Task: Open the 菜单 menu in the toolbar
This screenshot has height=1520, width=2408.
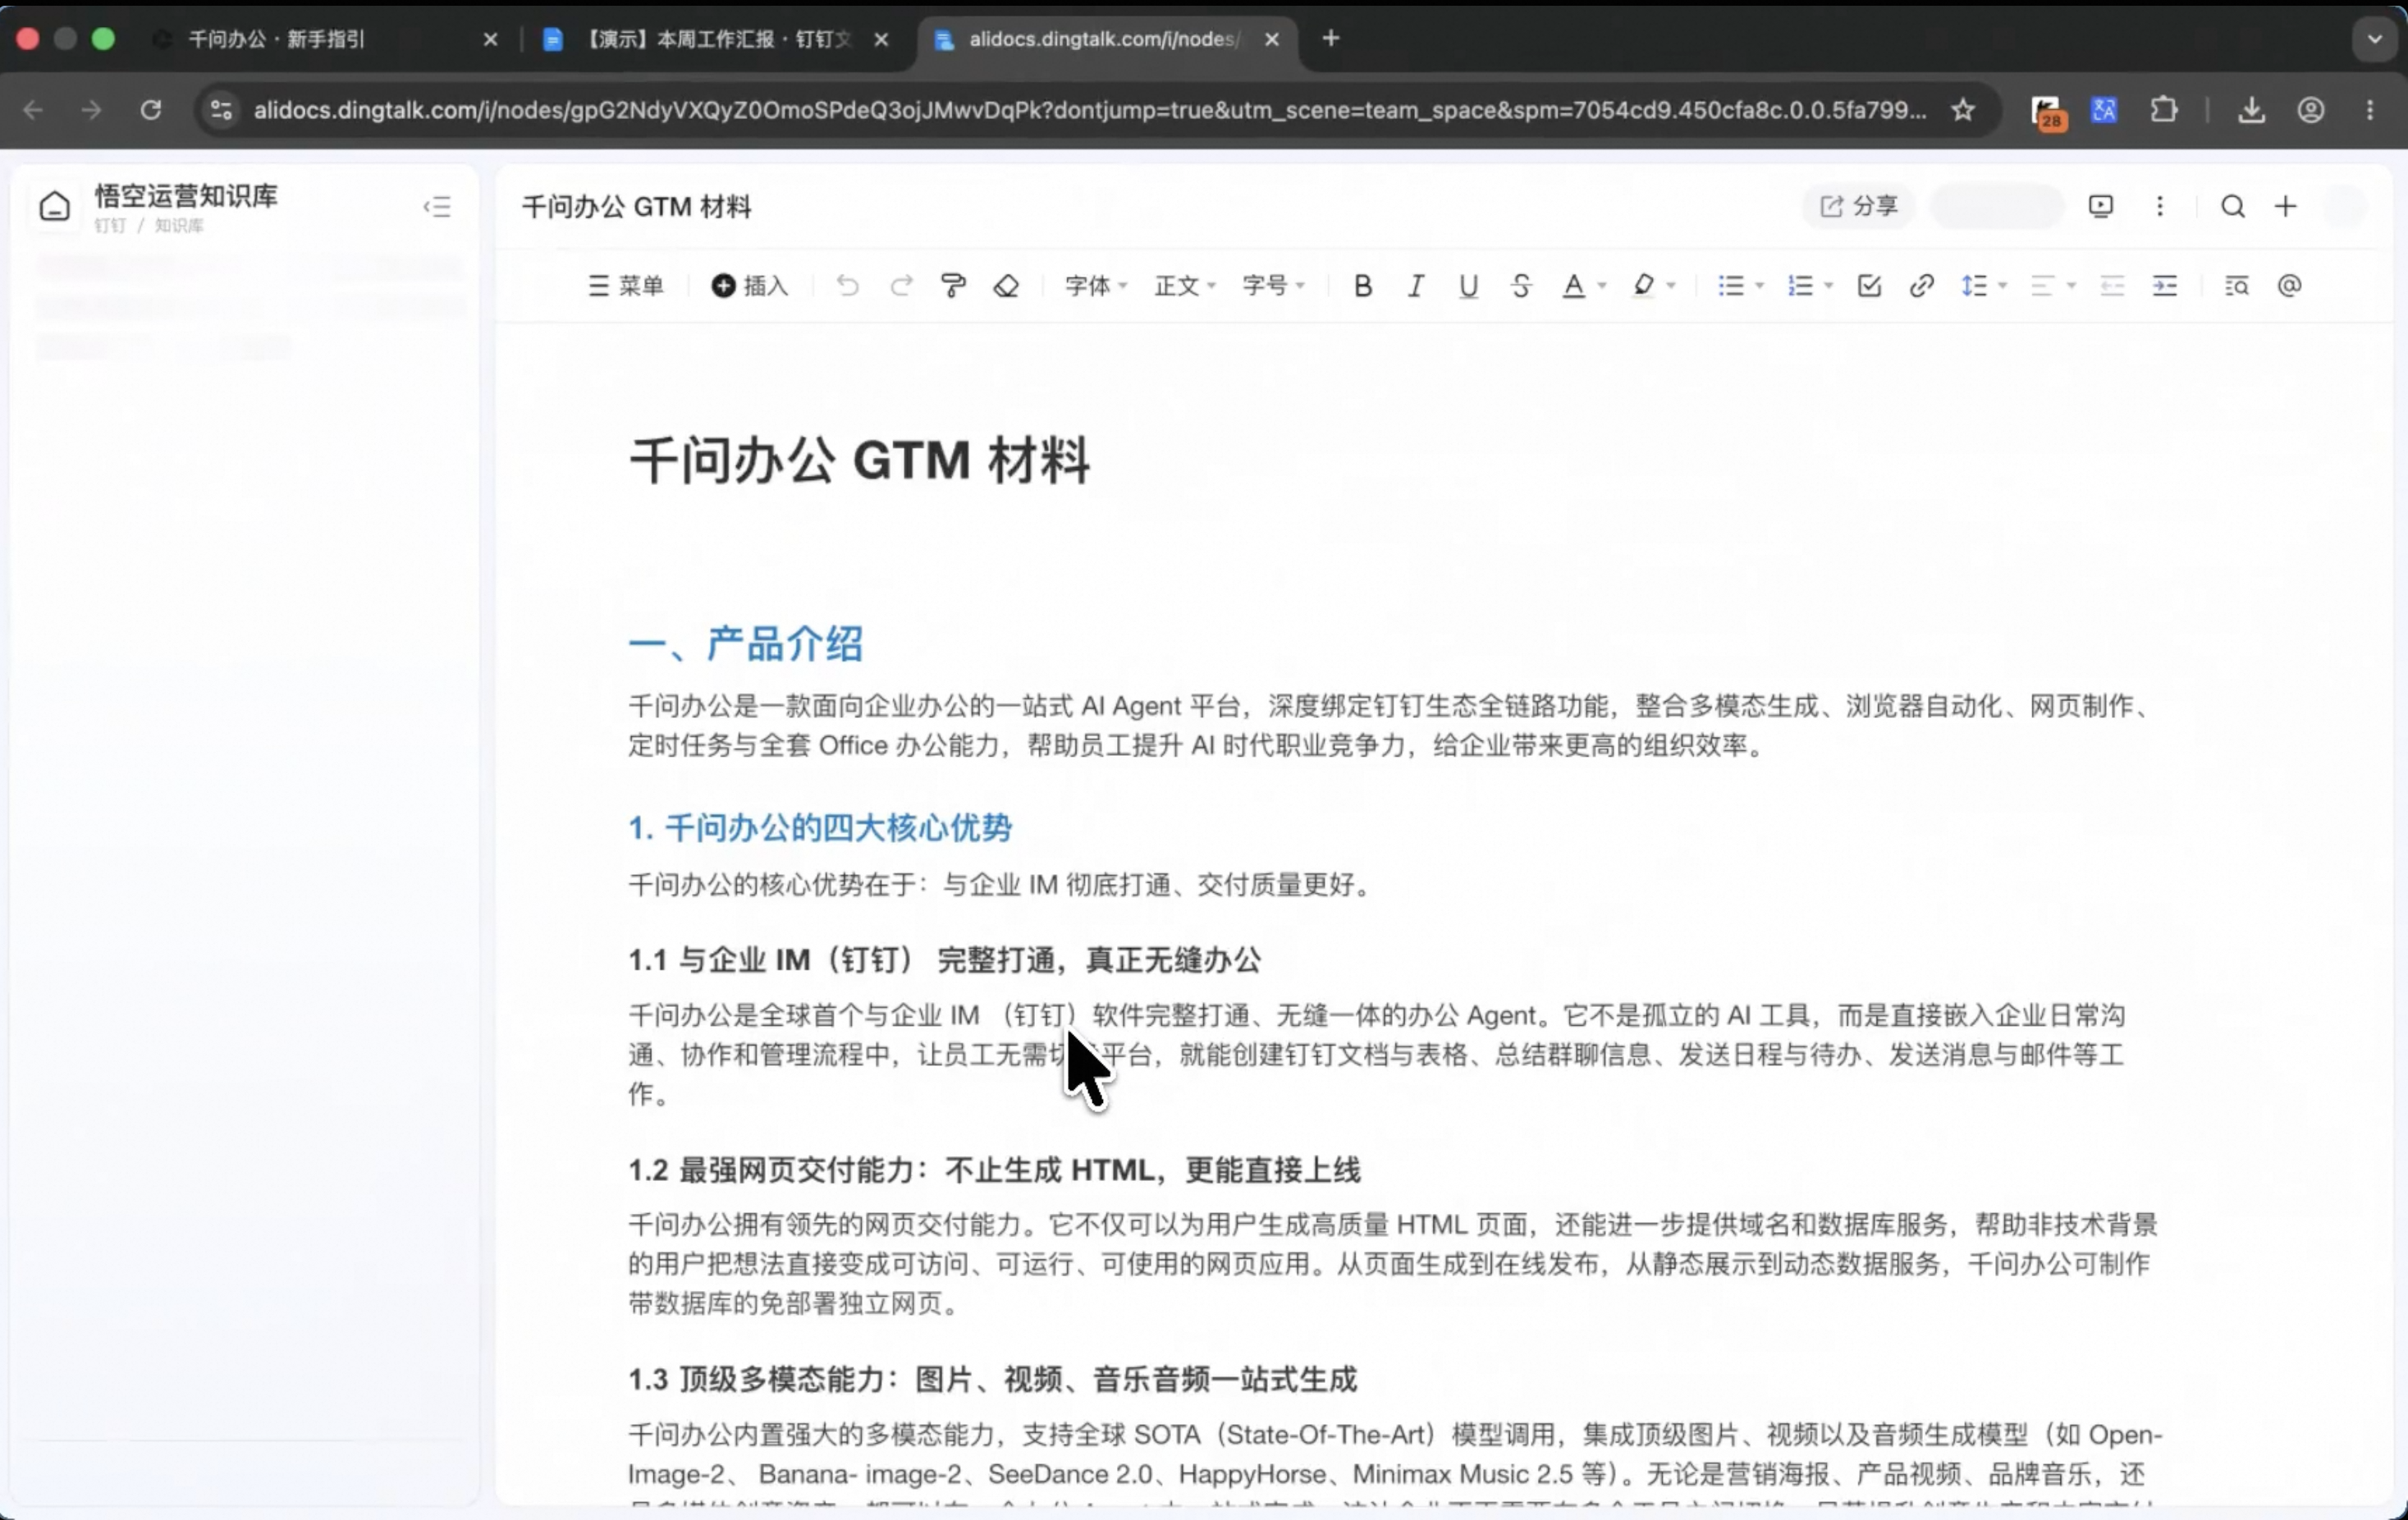Action: tap(626, 286)
